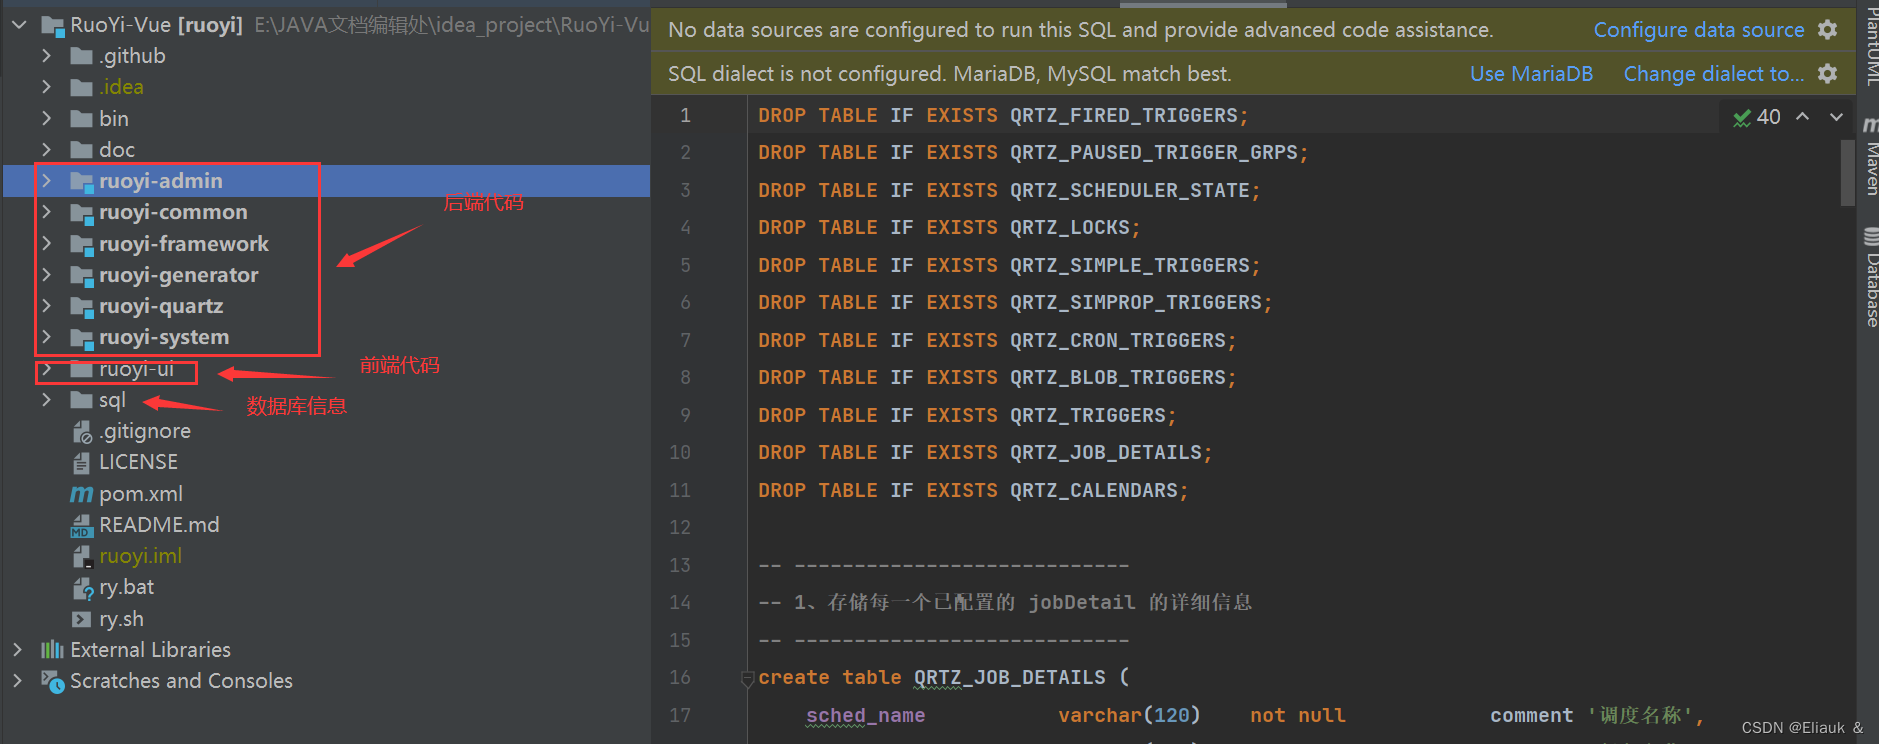Click the ruoyi-common module icon

pos(82,212)
